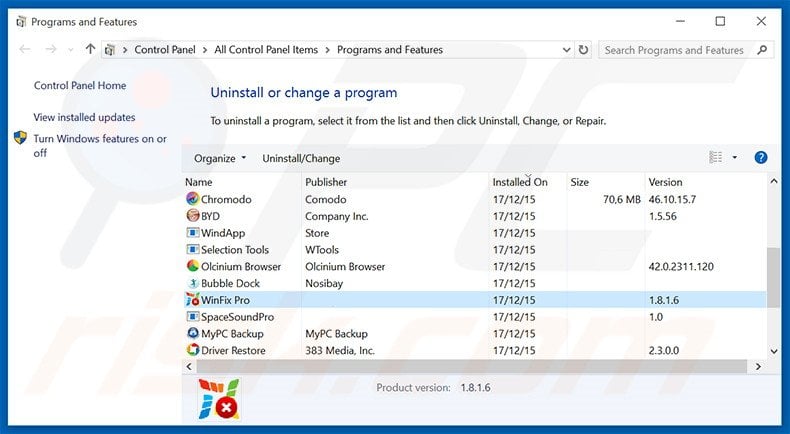This screenshot has height=434, width=790.
Task: Click the vertical scrollbar up arrow
Action: 774,181
